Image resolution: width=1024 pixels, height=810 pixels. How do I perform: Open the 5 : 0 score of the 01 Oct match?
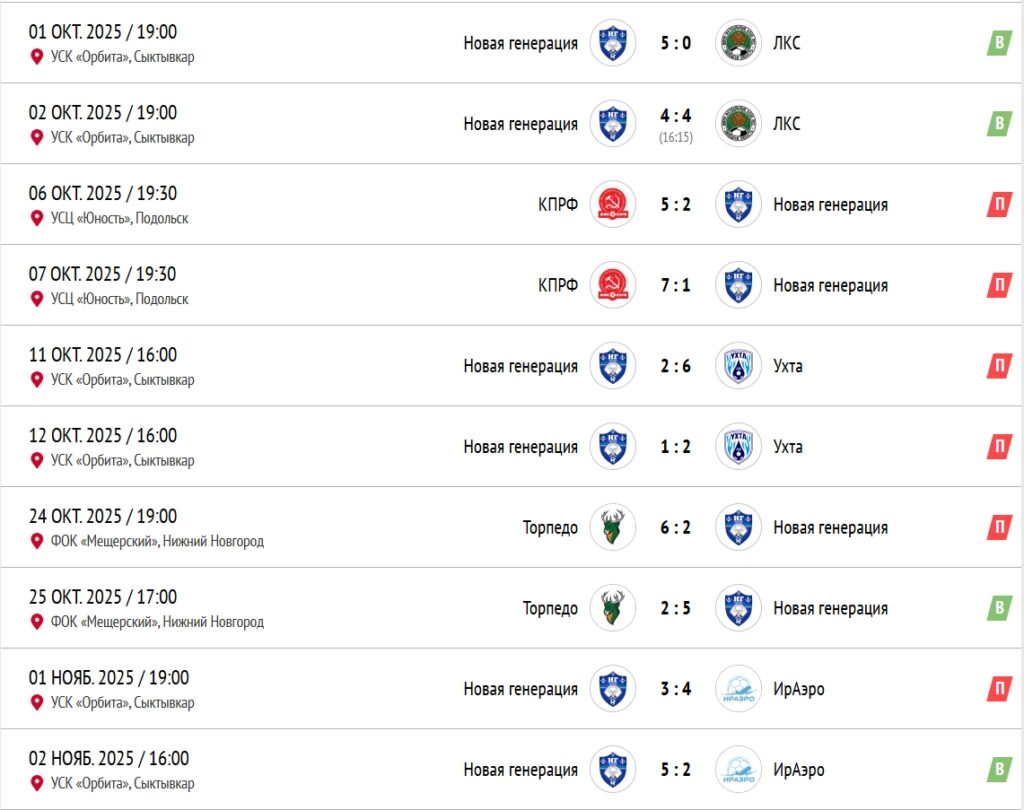(x=675, y=43)
